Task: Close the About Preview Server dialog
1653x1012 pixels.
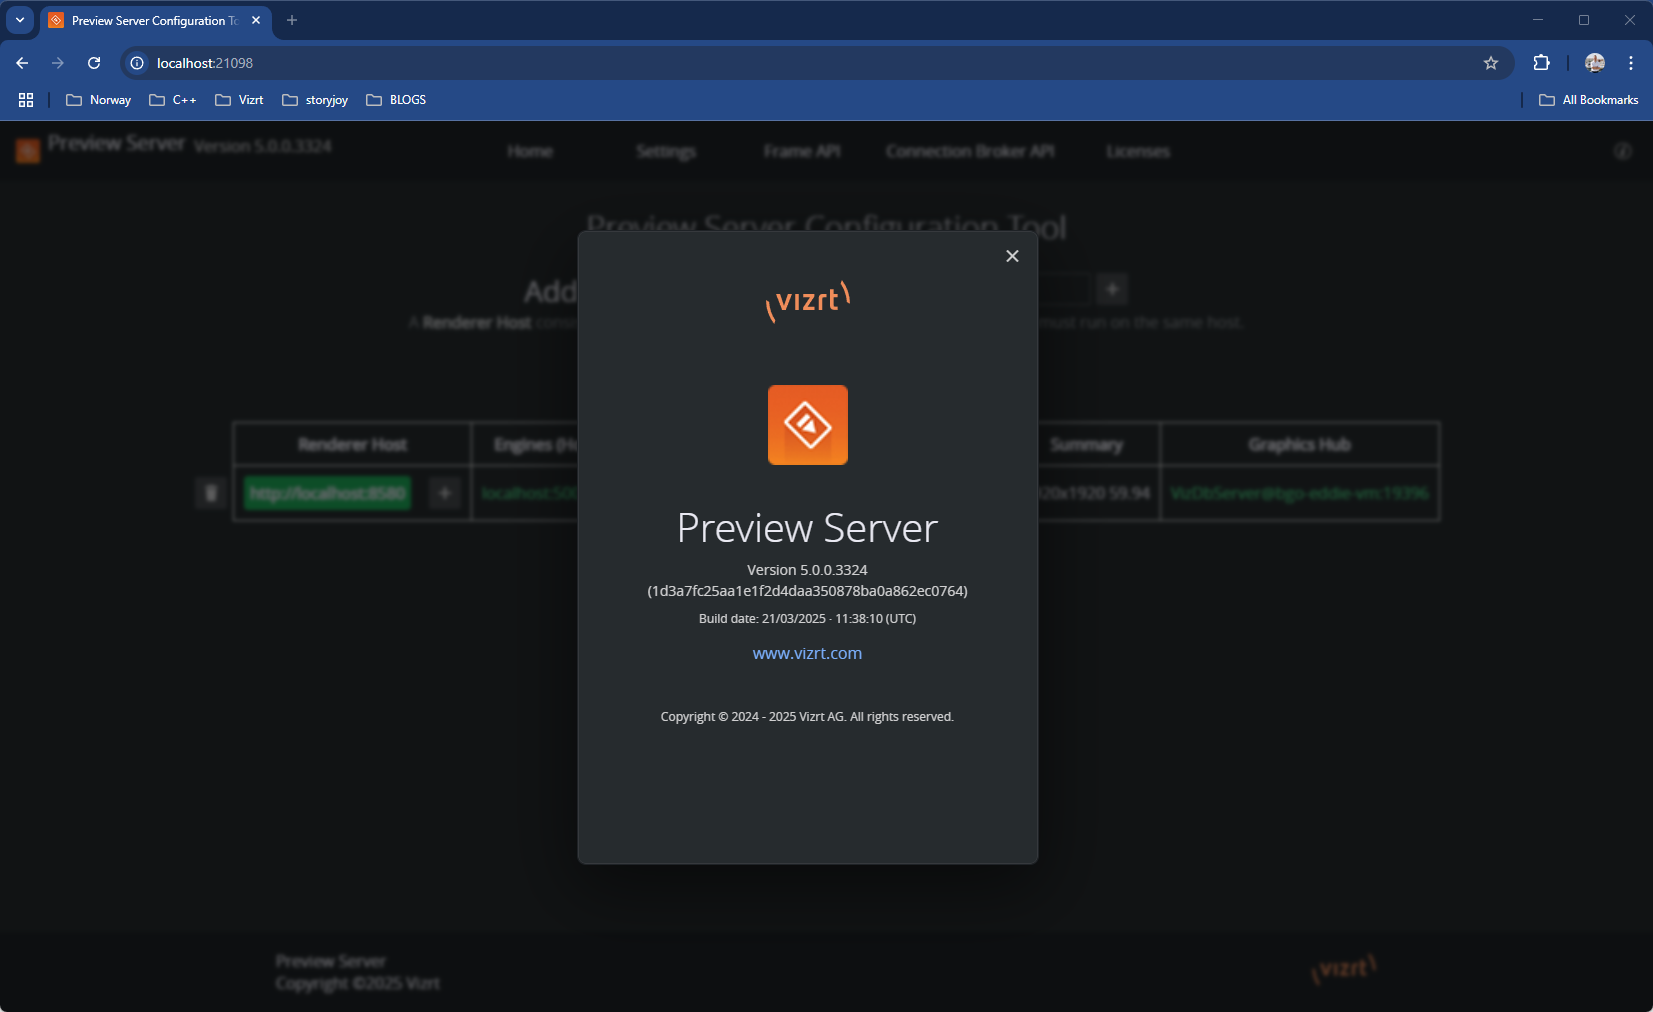Action: point(1012,256)
